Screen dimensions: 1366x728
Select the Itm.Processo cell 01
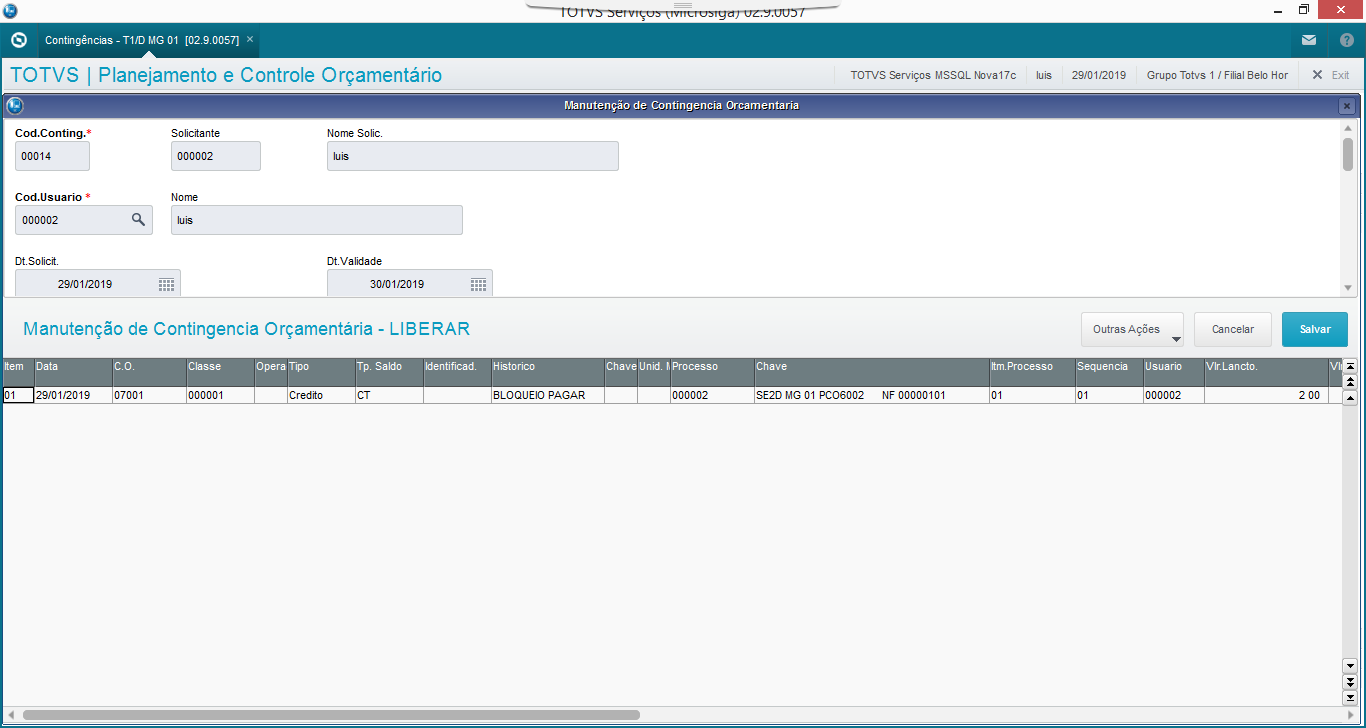[1032, 395]
